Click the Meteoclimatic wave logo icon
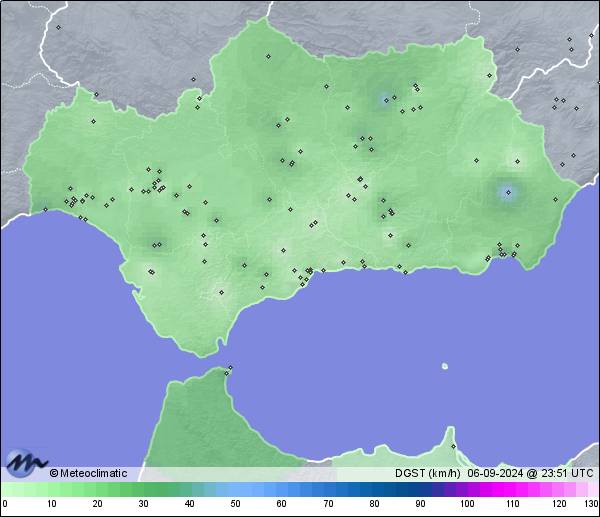Viewport: 600px width, 517px height. point(26,463)
